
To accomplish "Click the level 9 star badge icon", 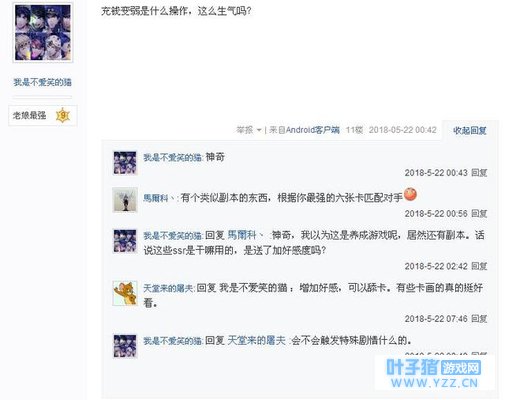I will point(63,116).
